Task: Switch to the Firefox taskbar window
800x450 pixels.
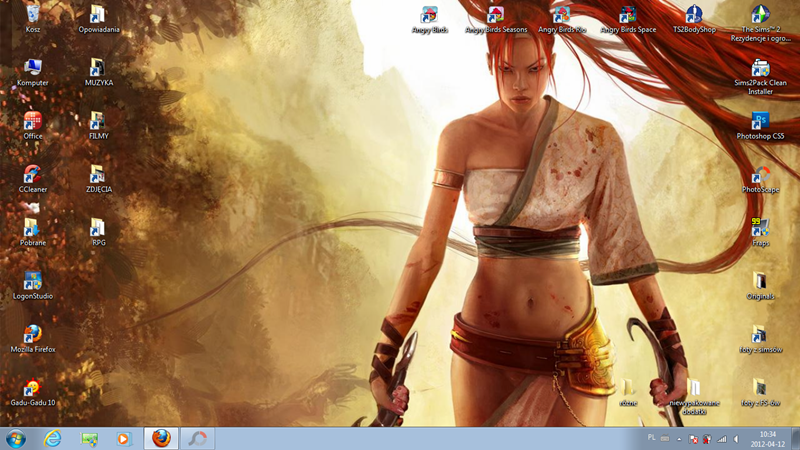Action: 161,439
